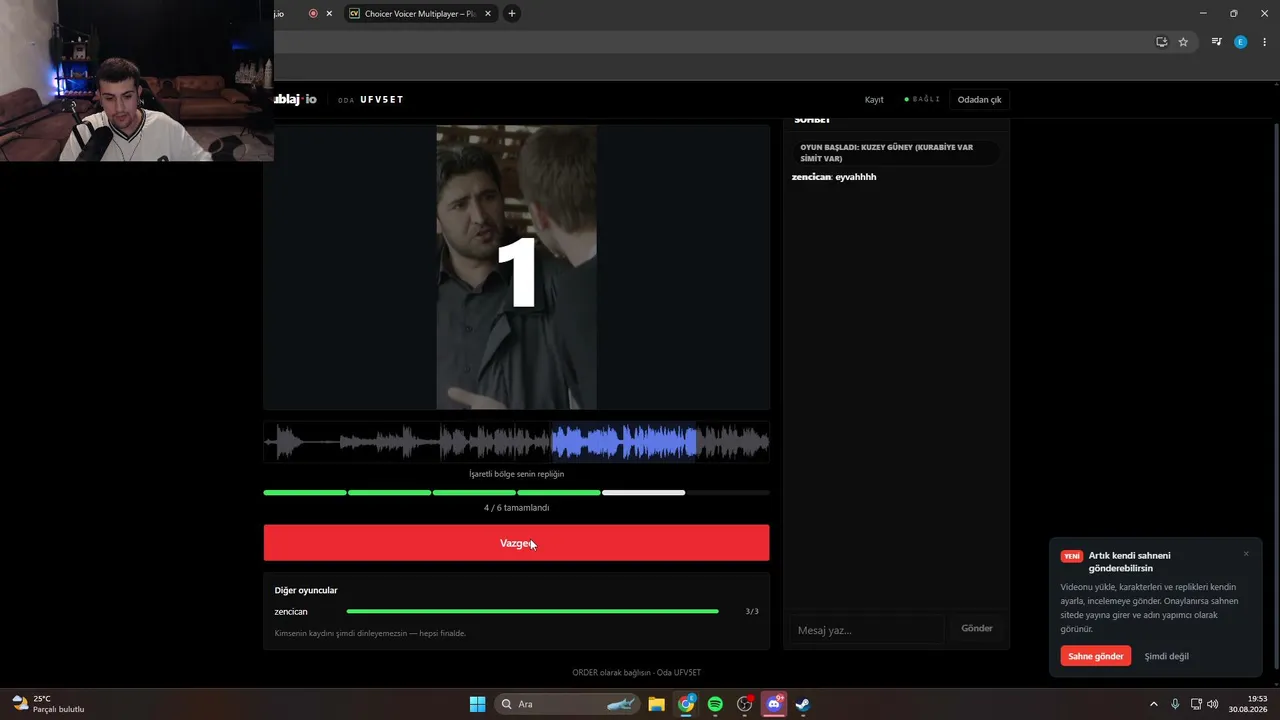Open the Chrome three-dot menu

coord(1265,42)
